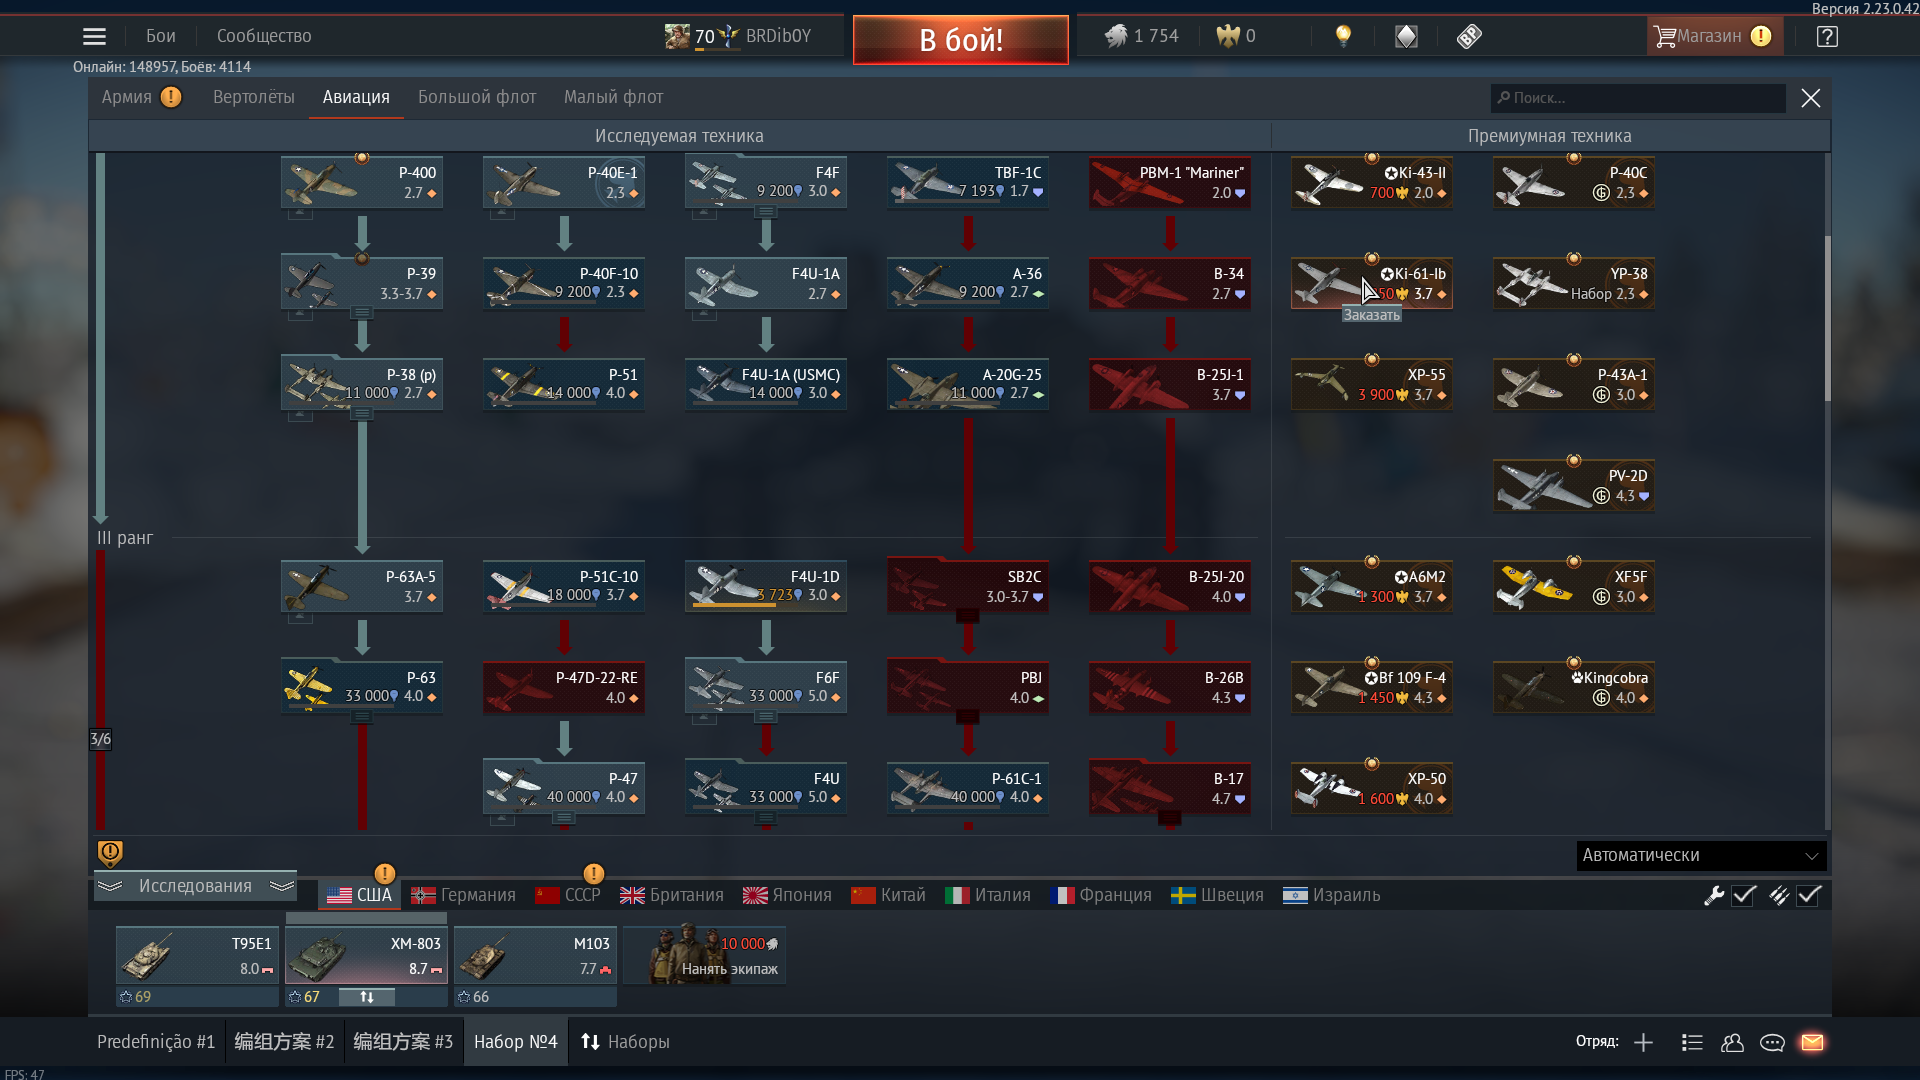The height and width of the screenshot is (1080, 1920).
Task: Select the P-51C-10 aircraft card
Action: [564, 586]
